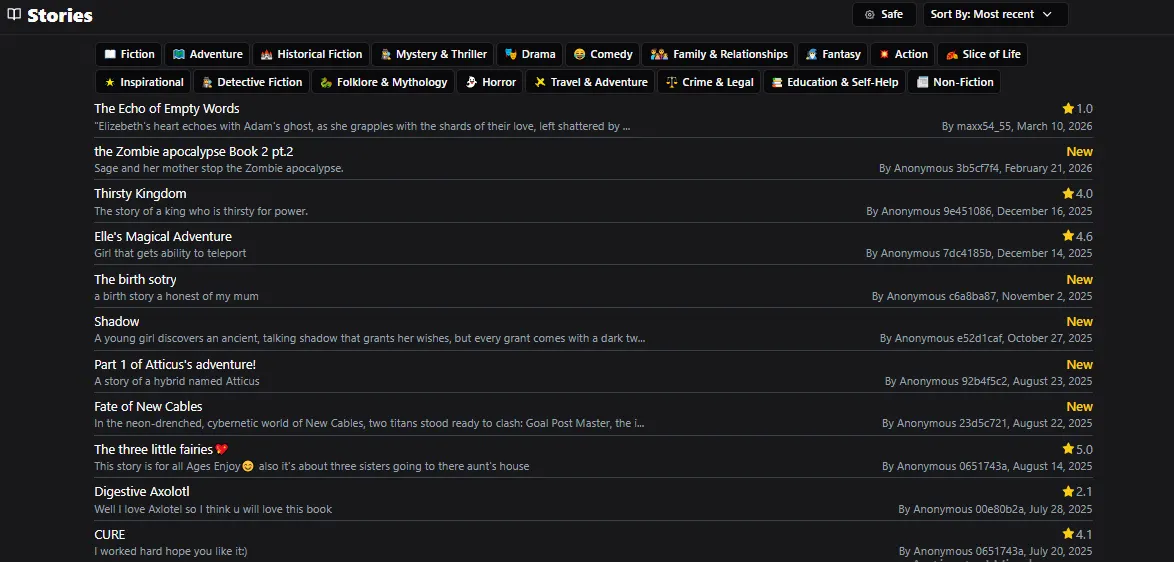Select the Inspirational genre tag
This screenshot has width=1174, height=562.
tap(143, 82)
